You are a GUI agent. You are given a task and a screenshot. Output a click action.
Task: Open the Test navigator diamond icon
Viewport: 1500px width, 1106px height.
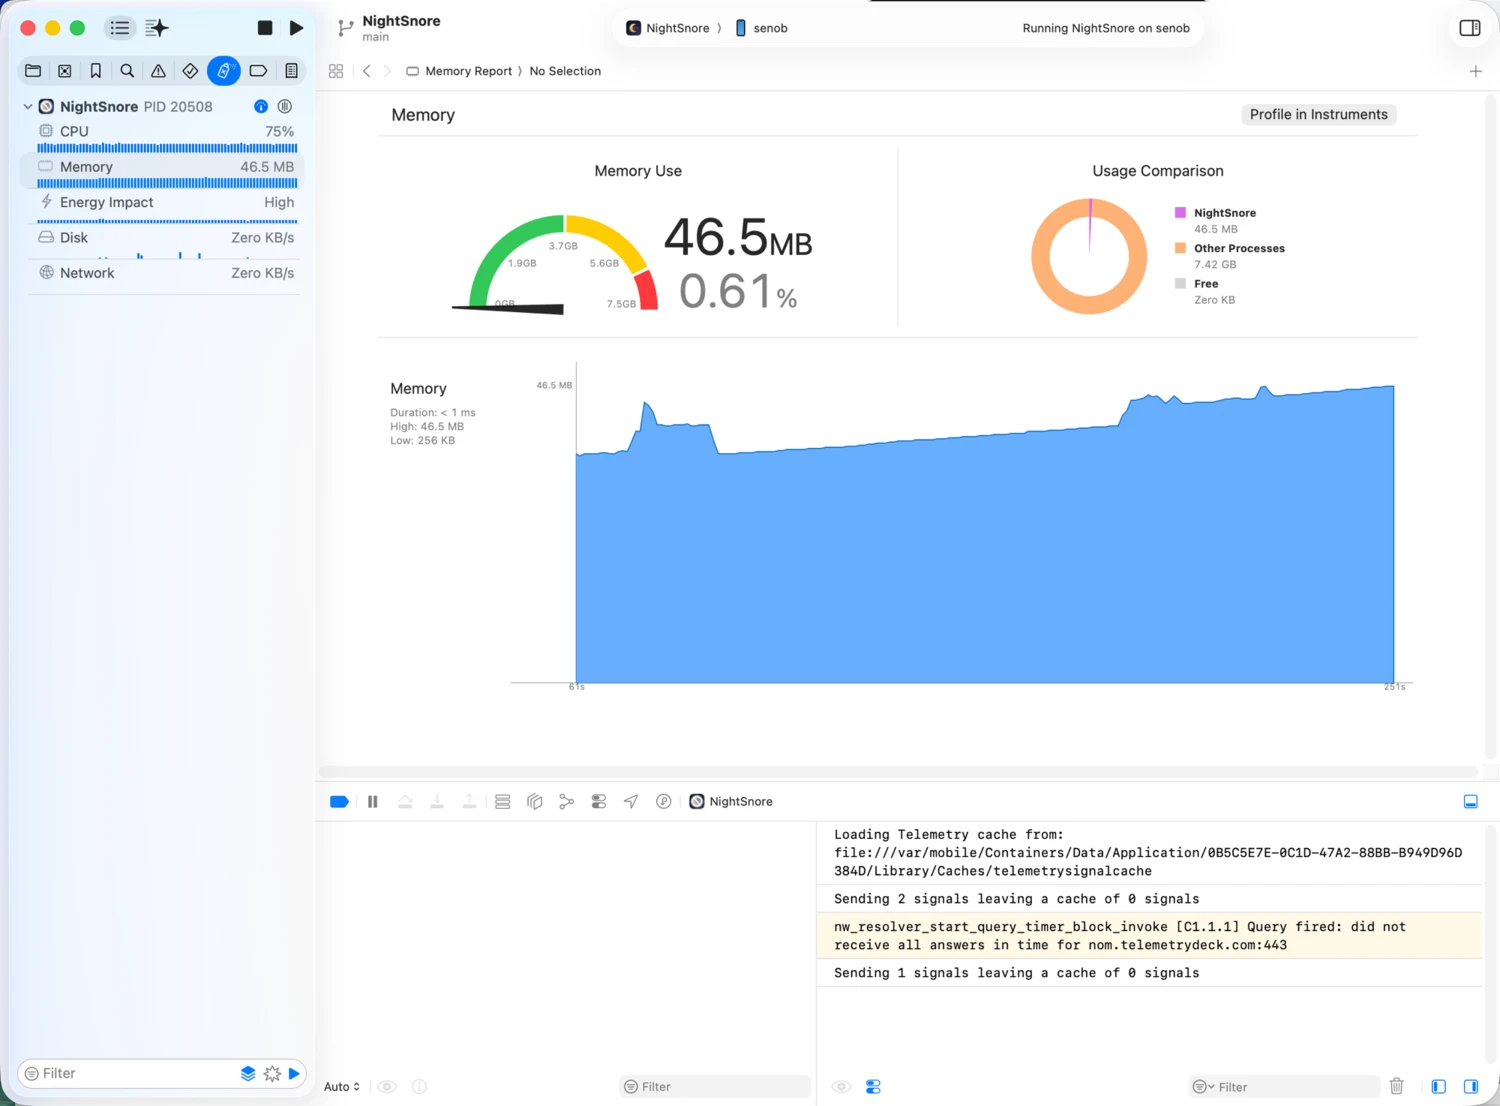pos(190,71)
